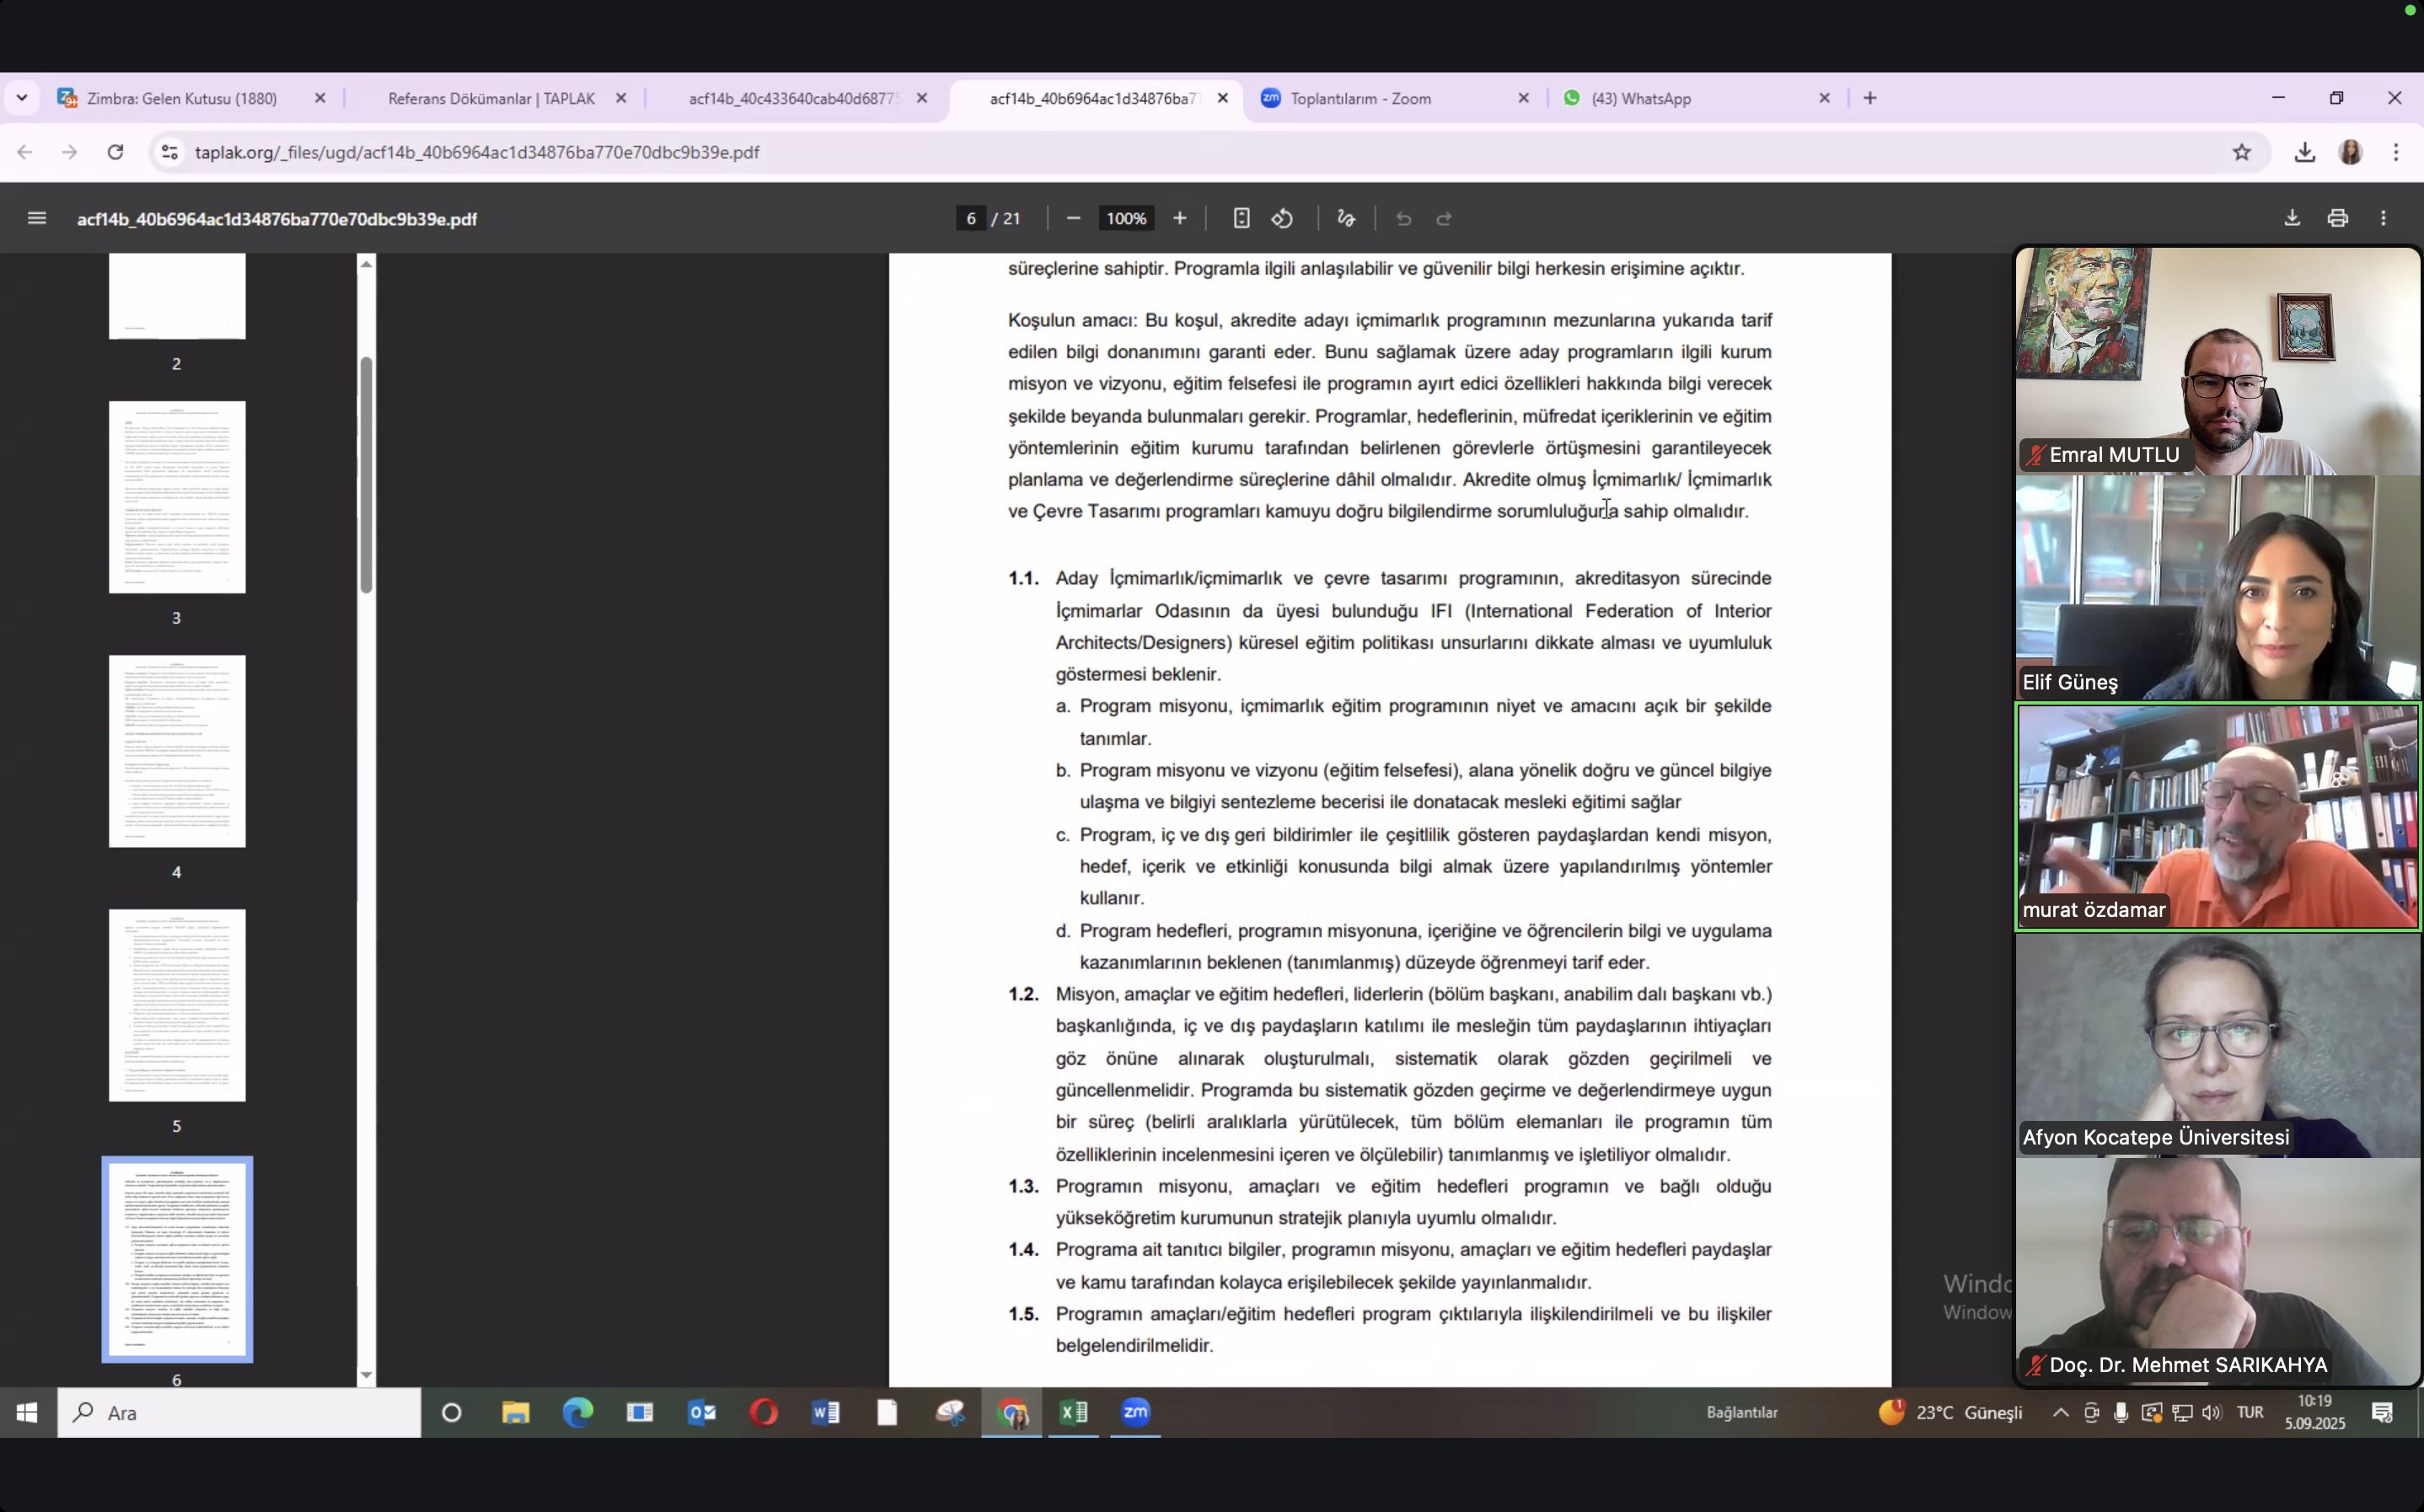Open Microsoft Edge from taskbar
The image size is (2424, 1512).
578,1412
